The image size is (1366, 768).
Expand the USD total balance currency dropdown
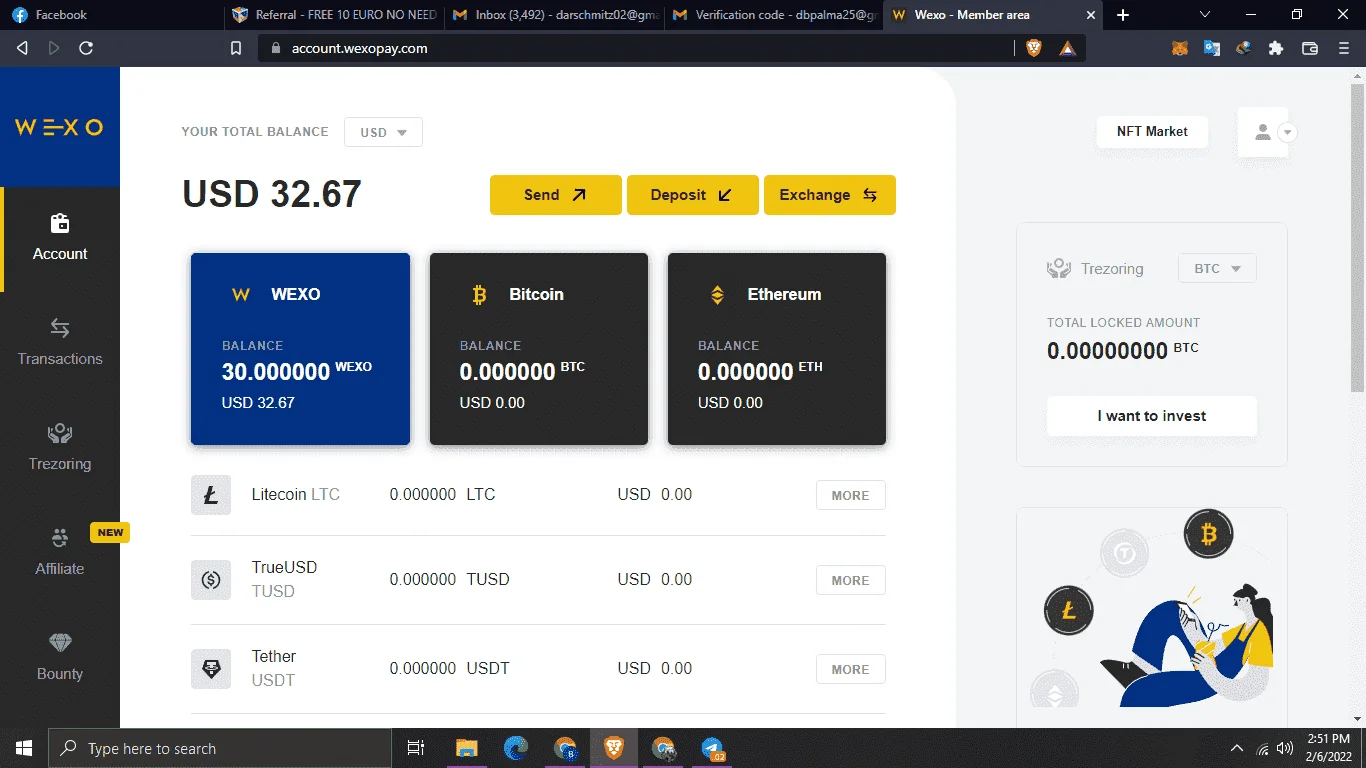click(x=383, y=132)
